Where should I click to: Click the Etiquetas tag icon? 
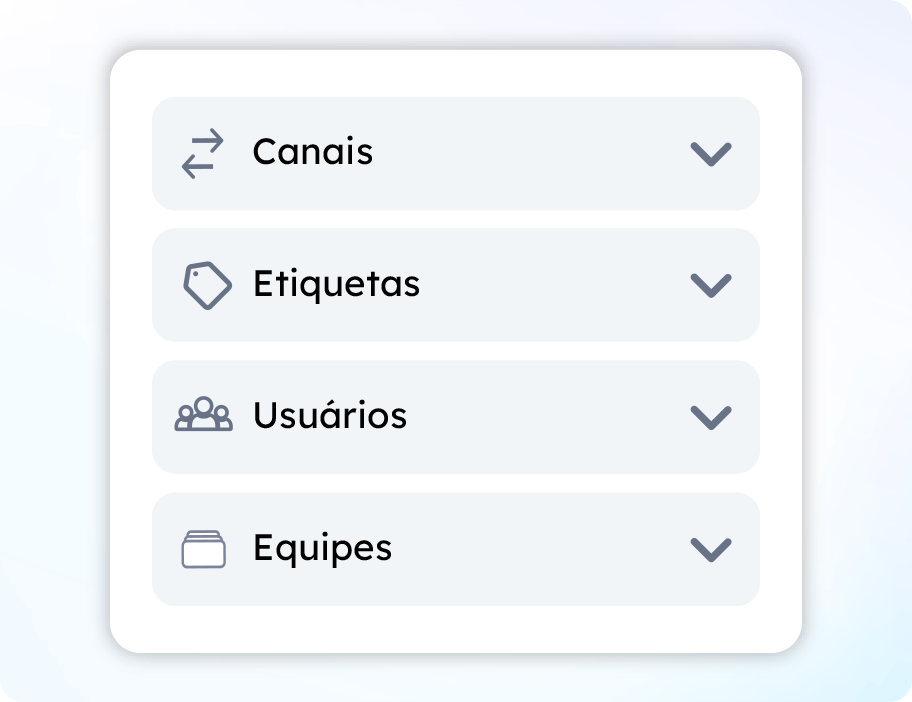pos(207,285)
